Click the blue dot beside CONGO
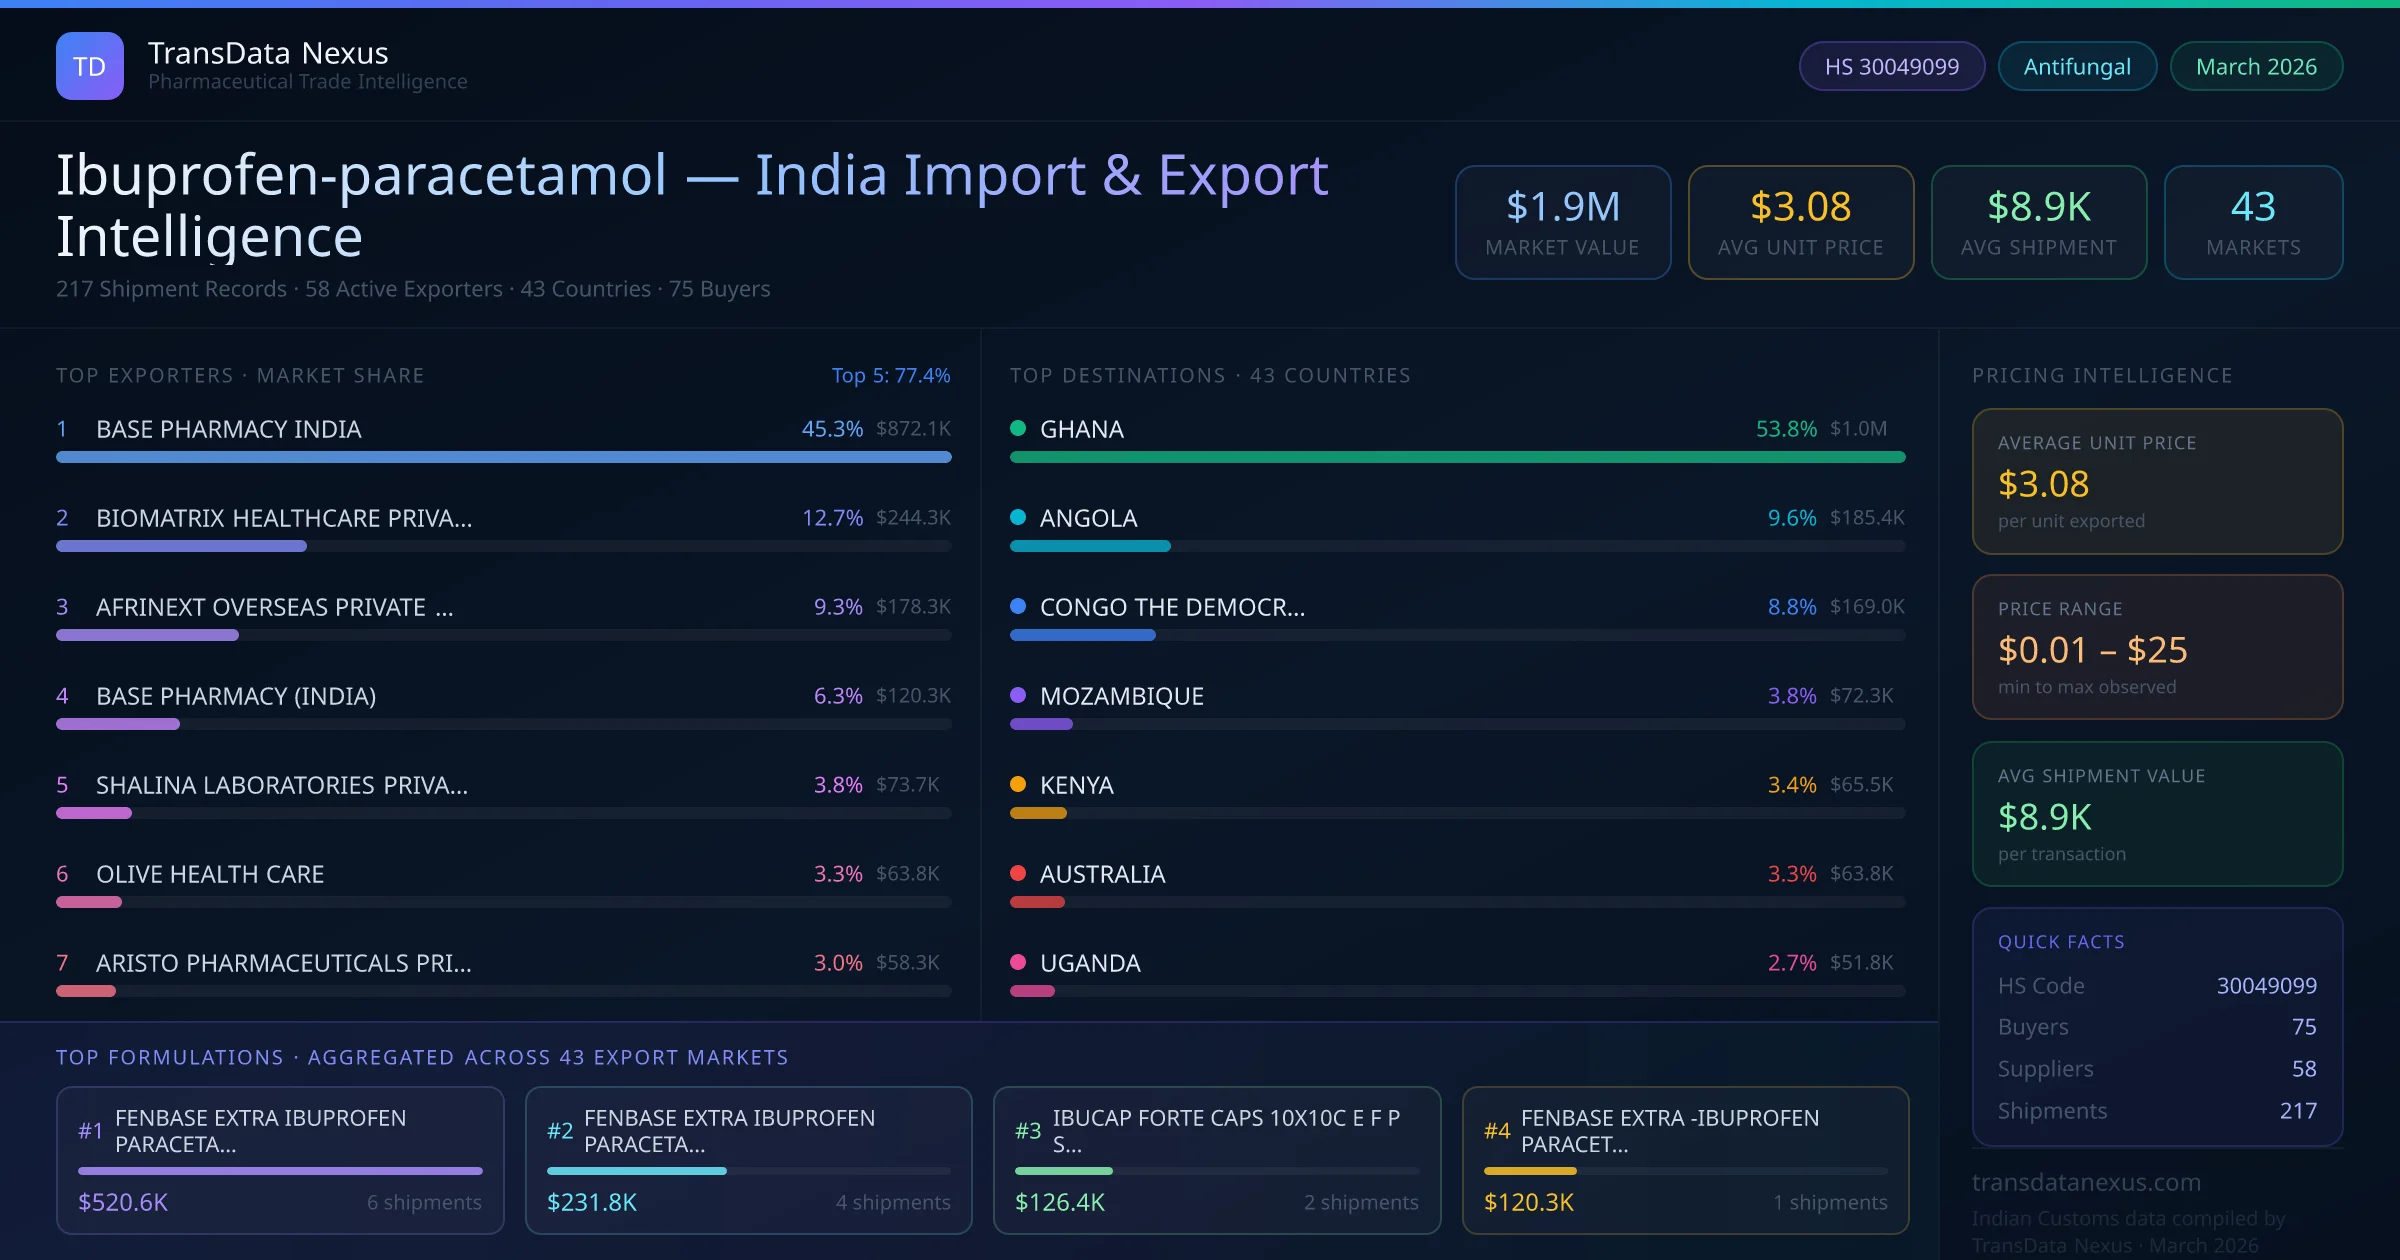Image resolution: width=2400 pixels, height=1260 pixels. point(1018,606)
